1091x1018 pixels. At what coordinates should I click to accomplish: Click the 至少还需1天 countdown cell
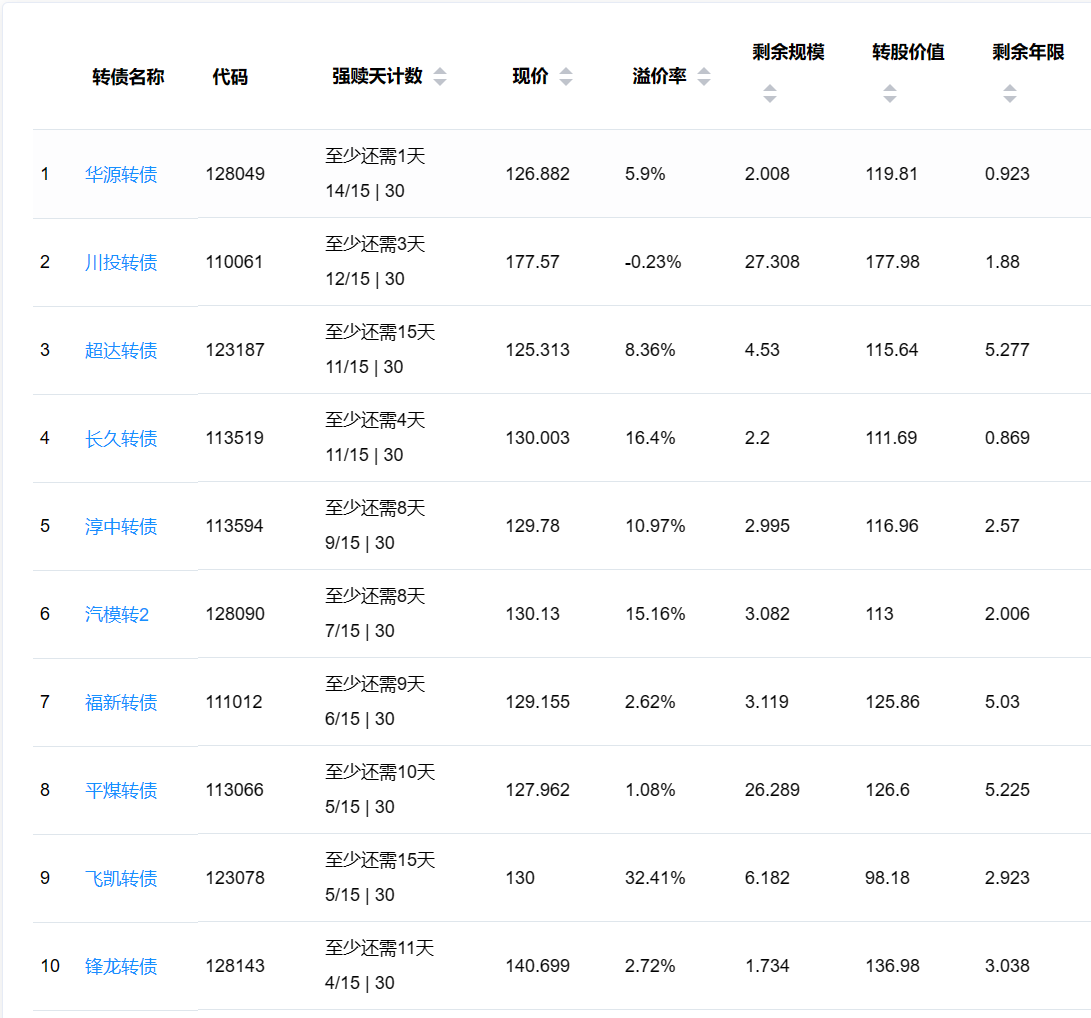coord(375,157)
